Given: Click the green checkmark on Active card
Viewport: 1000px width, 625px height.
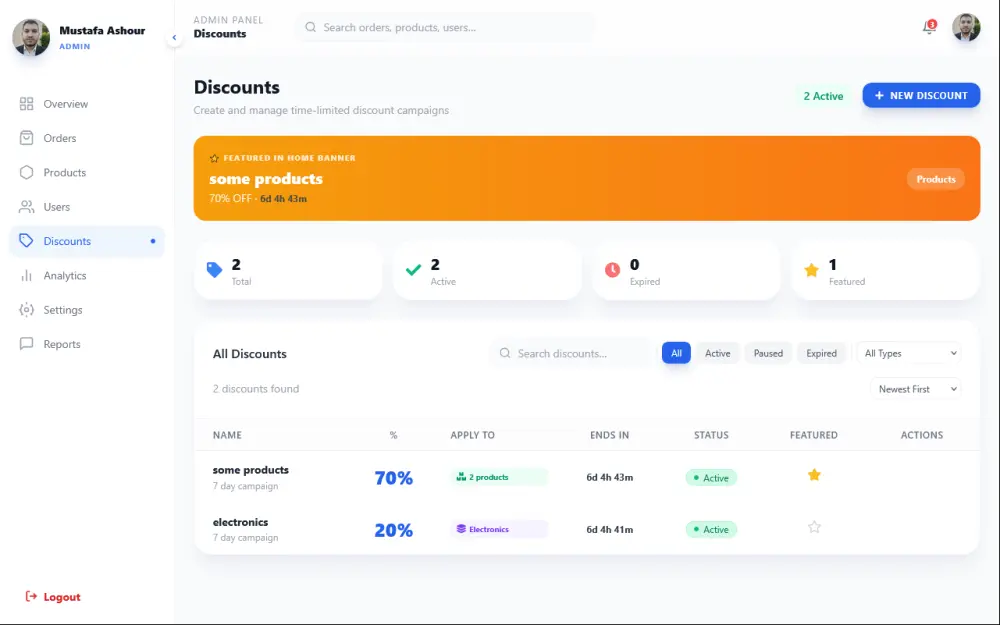Looking at the screenshot, I should [x=413, y=270].
